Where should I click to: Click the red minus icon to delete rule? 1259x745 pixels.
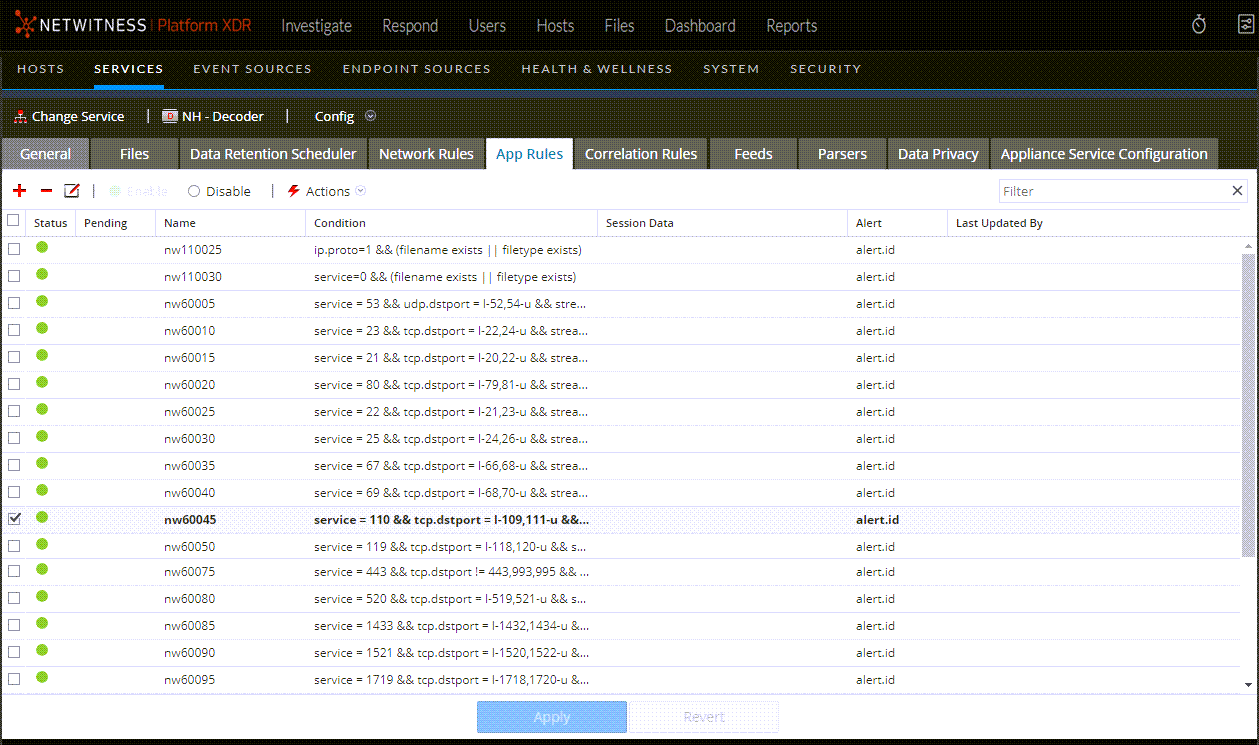pos(45,190)
